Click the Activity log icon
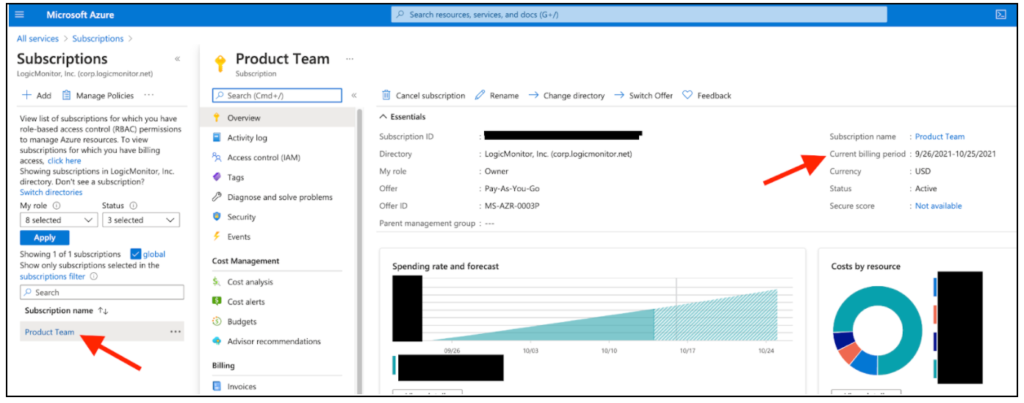The height and width of the screenshot is (403, 1024). [x=217, y=138]
